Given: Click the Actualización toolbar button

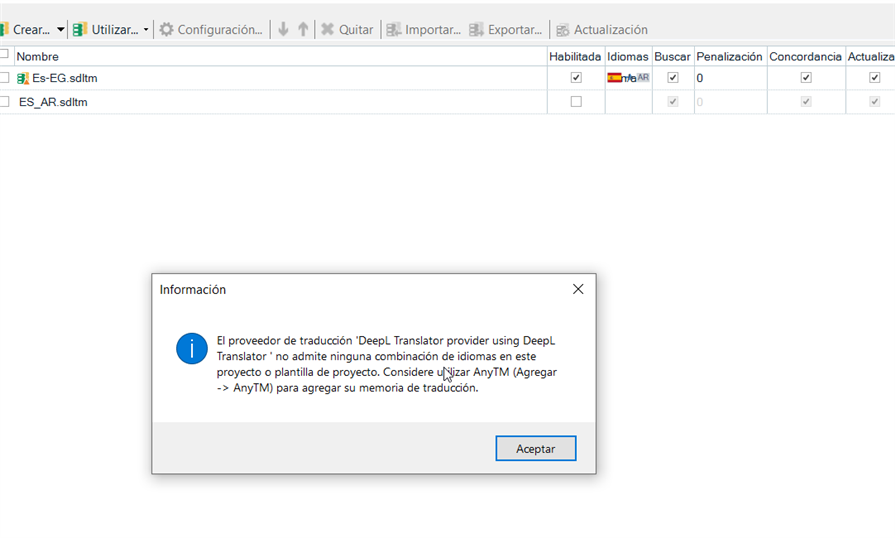Looking at the screenshot, I should click(x=602, y=30).
